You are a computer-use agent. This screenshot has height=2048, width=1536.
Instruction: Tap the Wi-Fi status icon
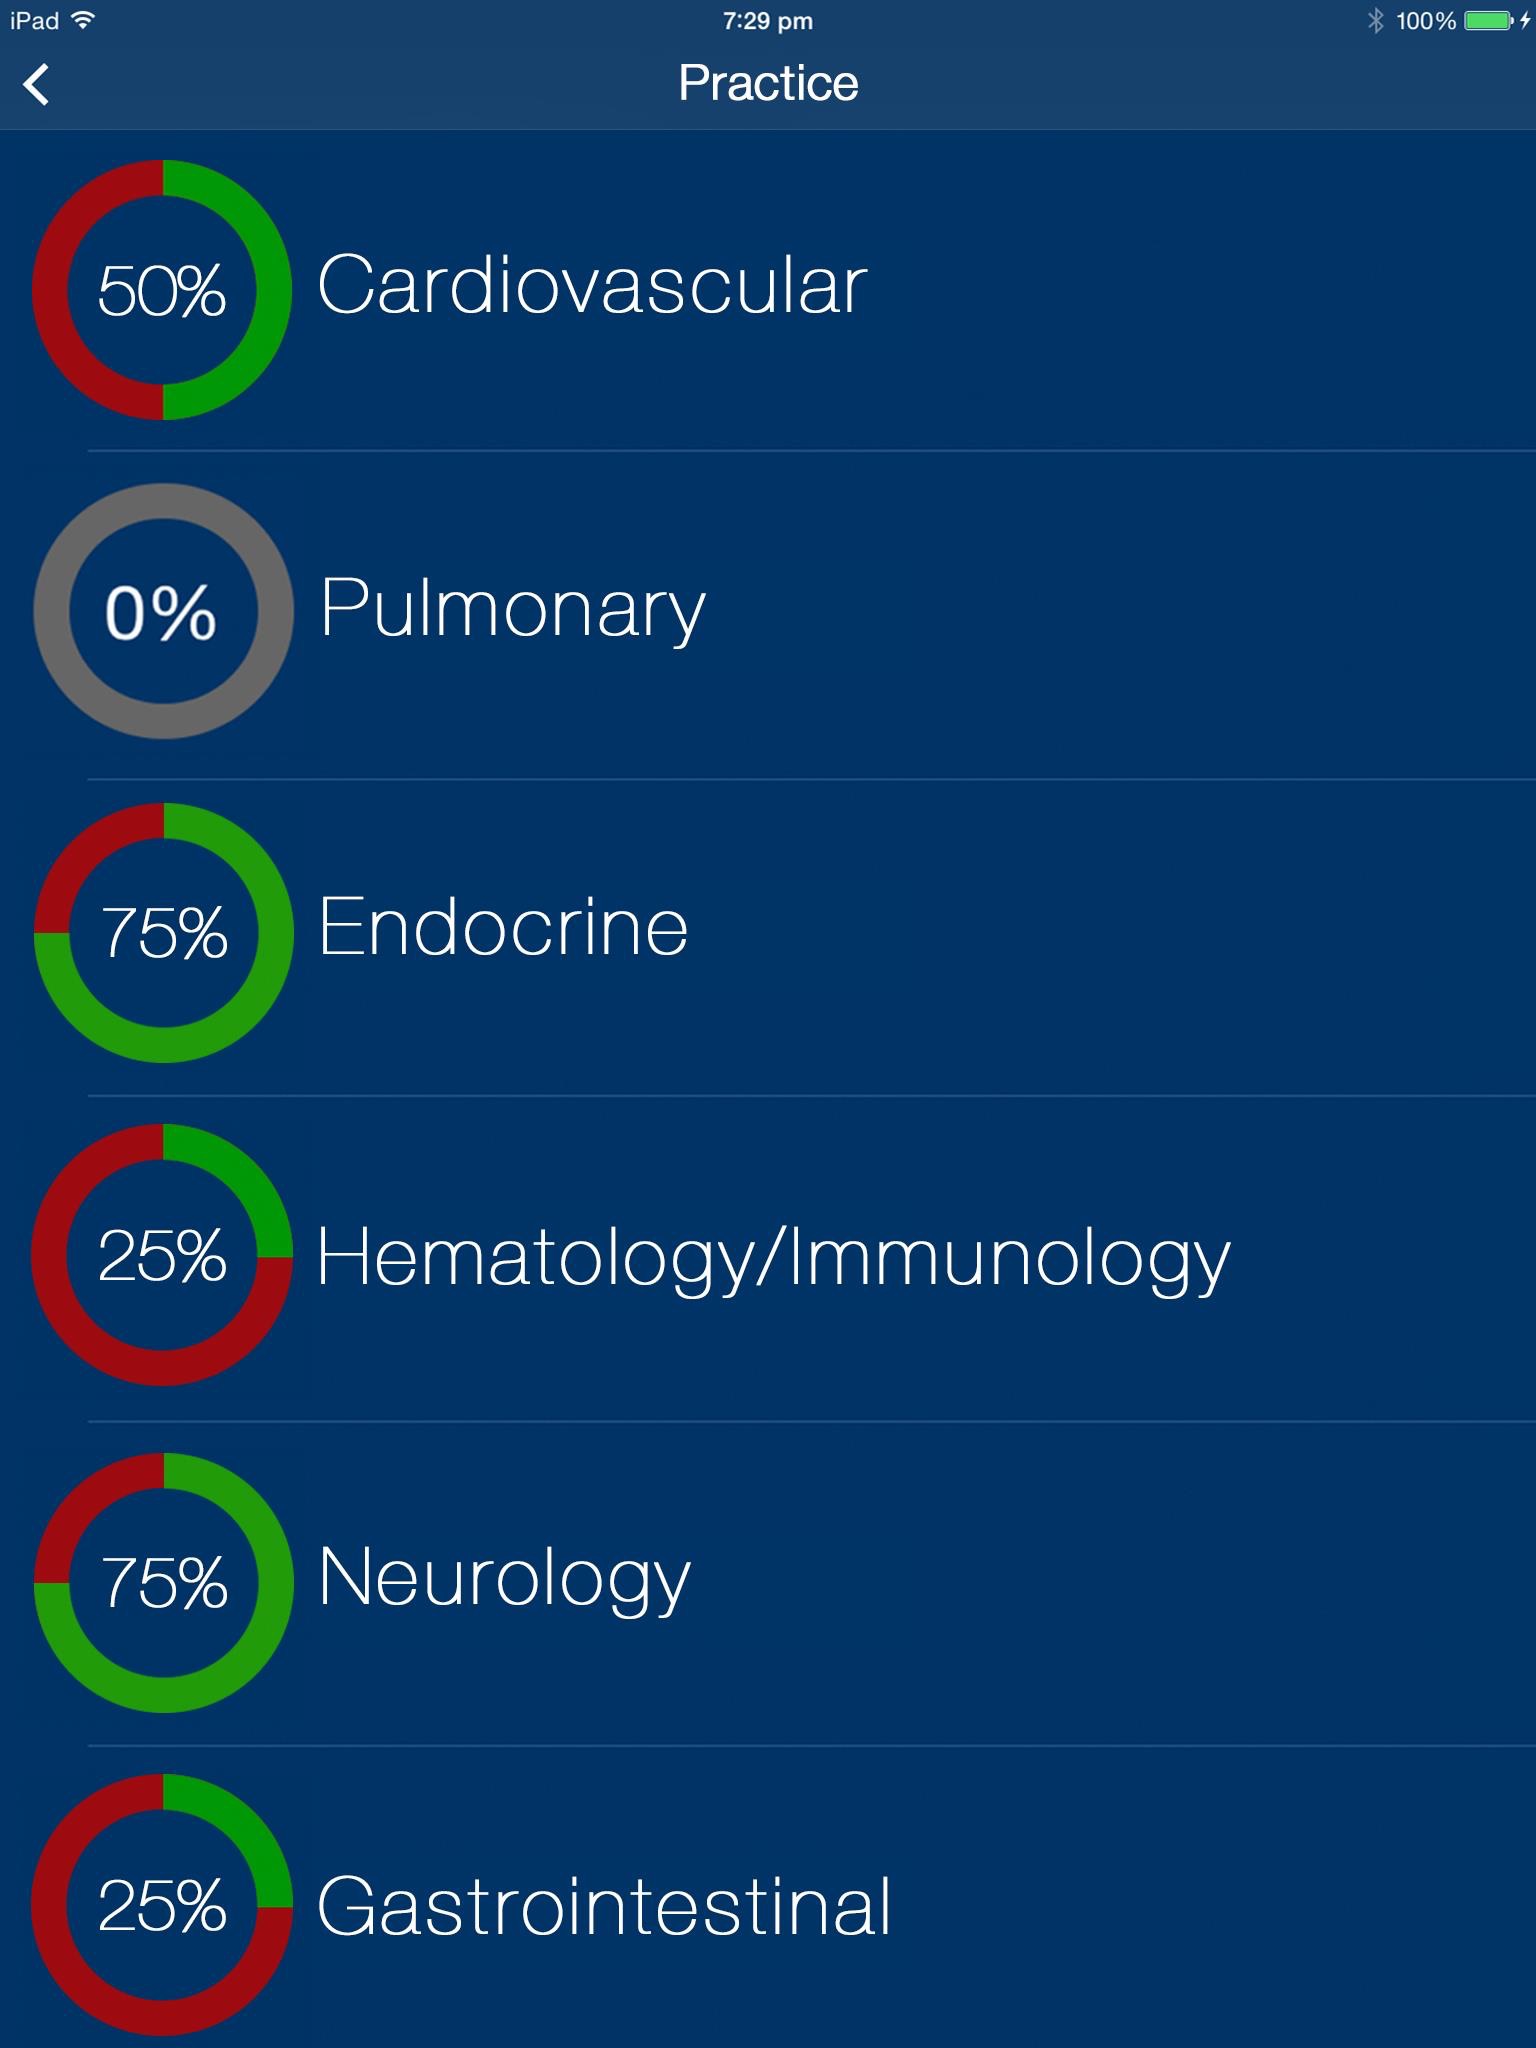(x=84, y=20)
